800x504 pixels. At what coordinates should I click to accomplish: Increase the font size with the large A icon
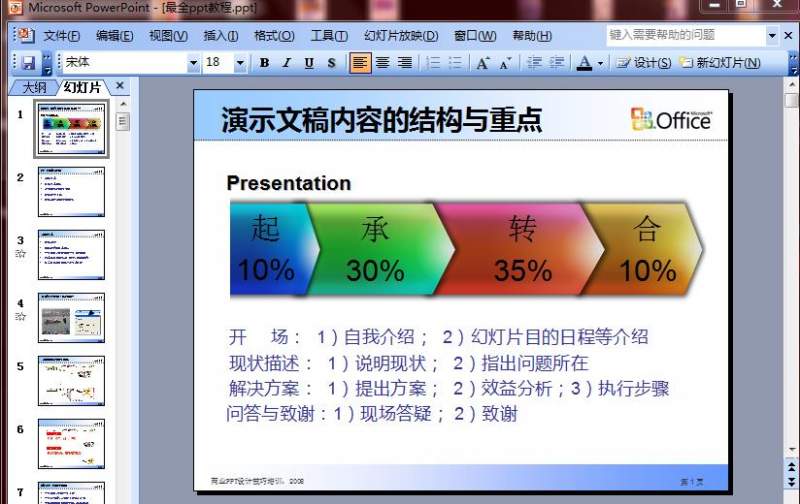[483, 63]
